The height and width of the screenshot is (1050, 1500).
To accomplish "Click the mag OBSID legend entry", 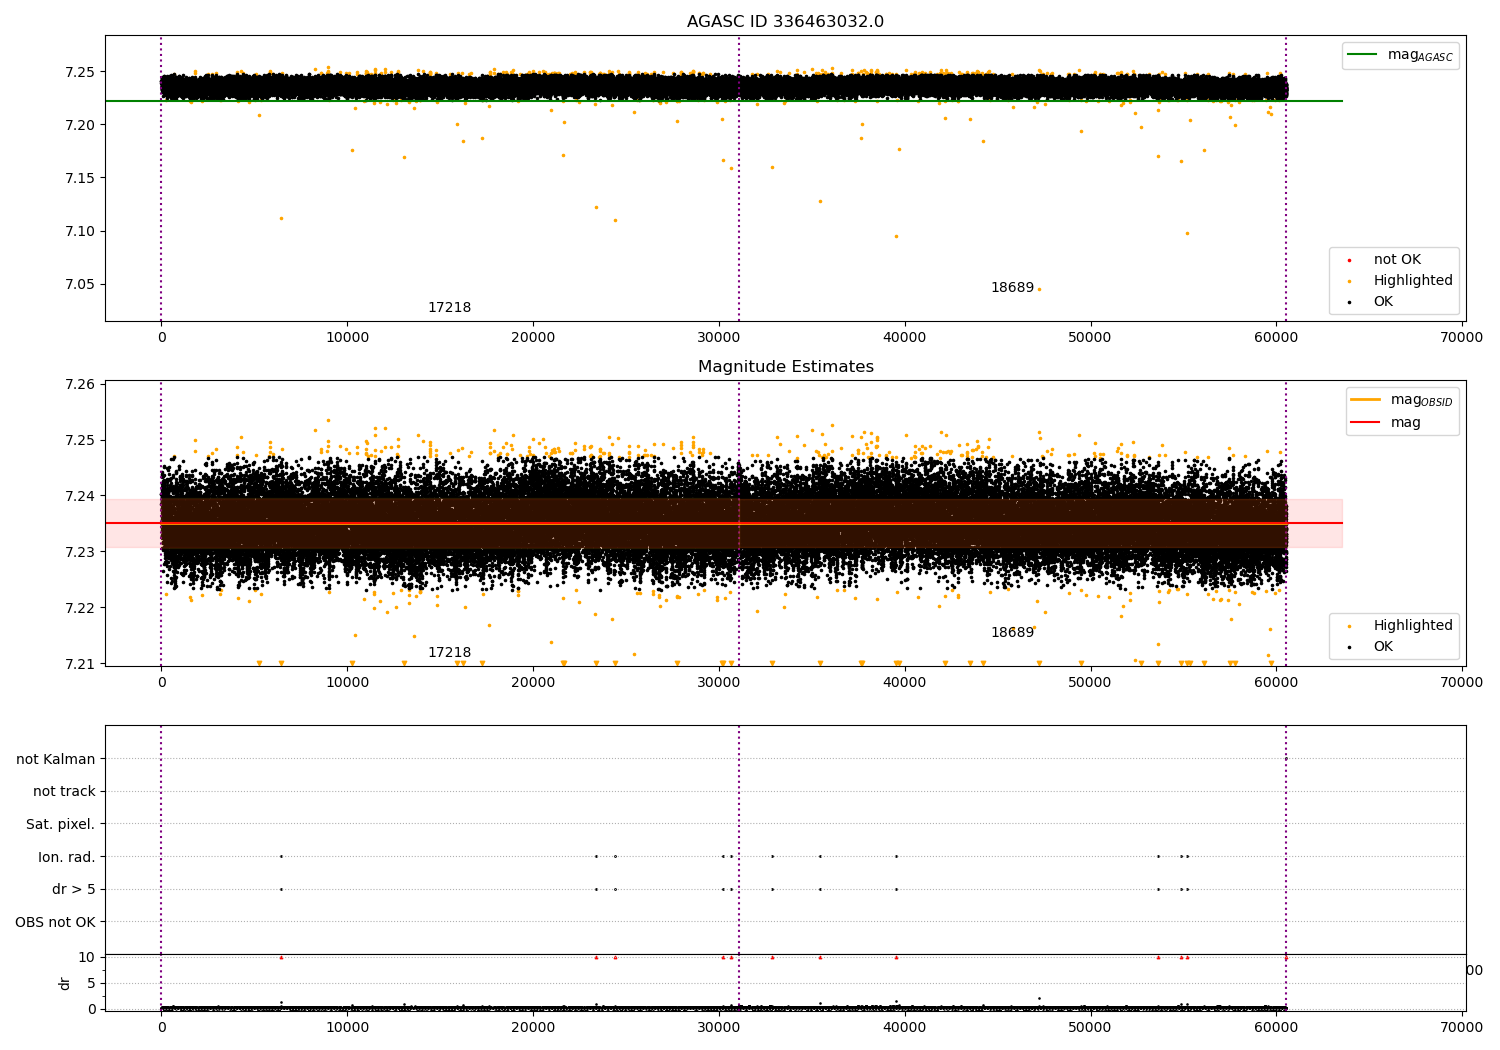I will point(1401,400).
